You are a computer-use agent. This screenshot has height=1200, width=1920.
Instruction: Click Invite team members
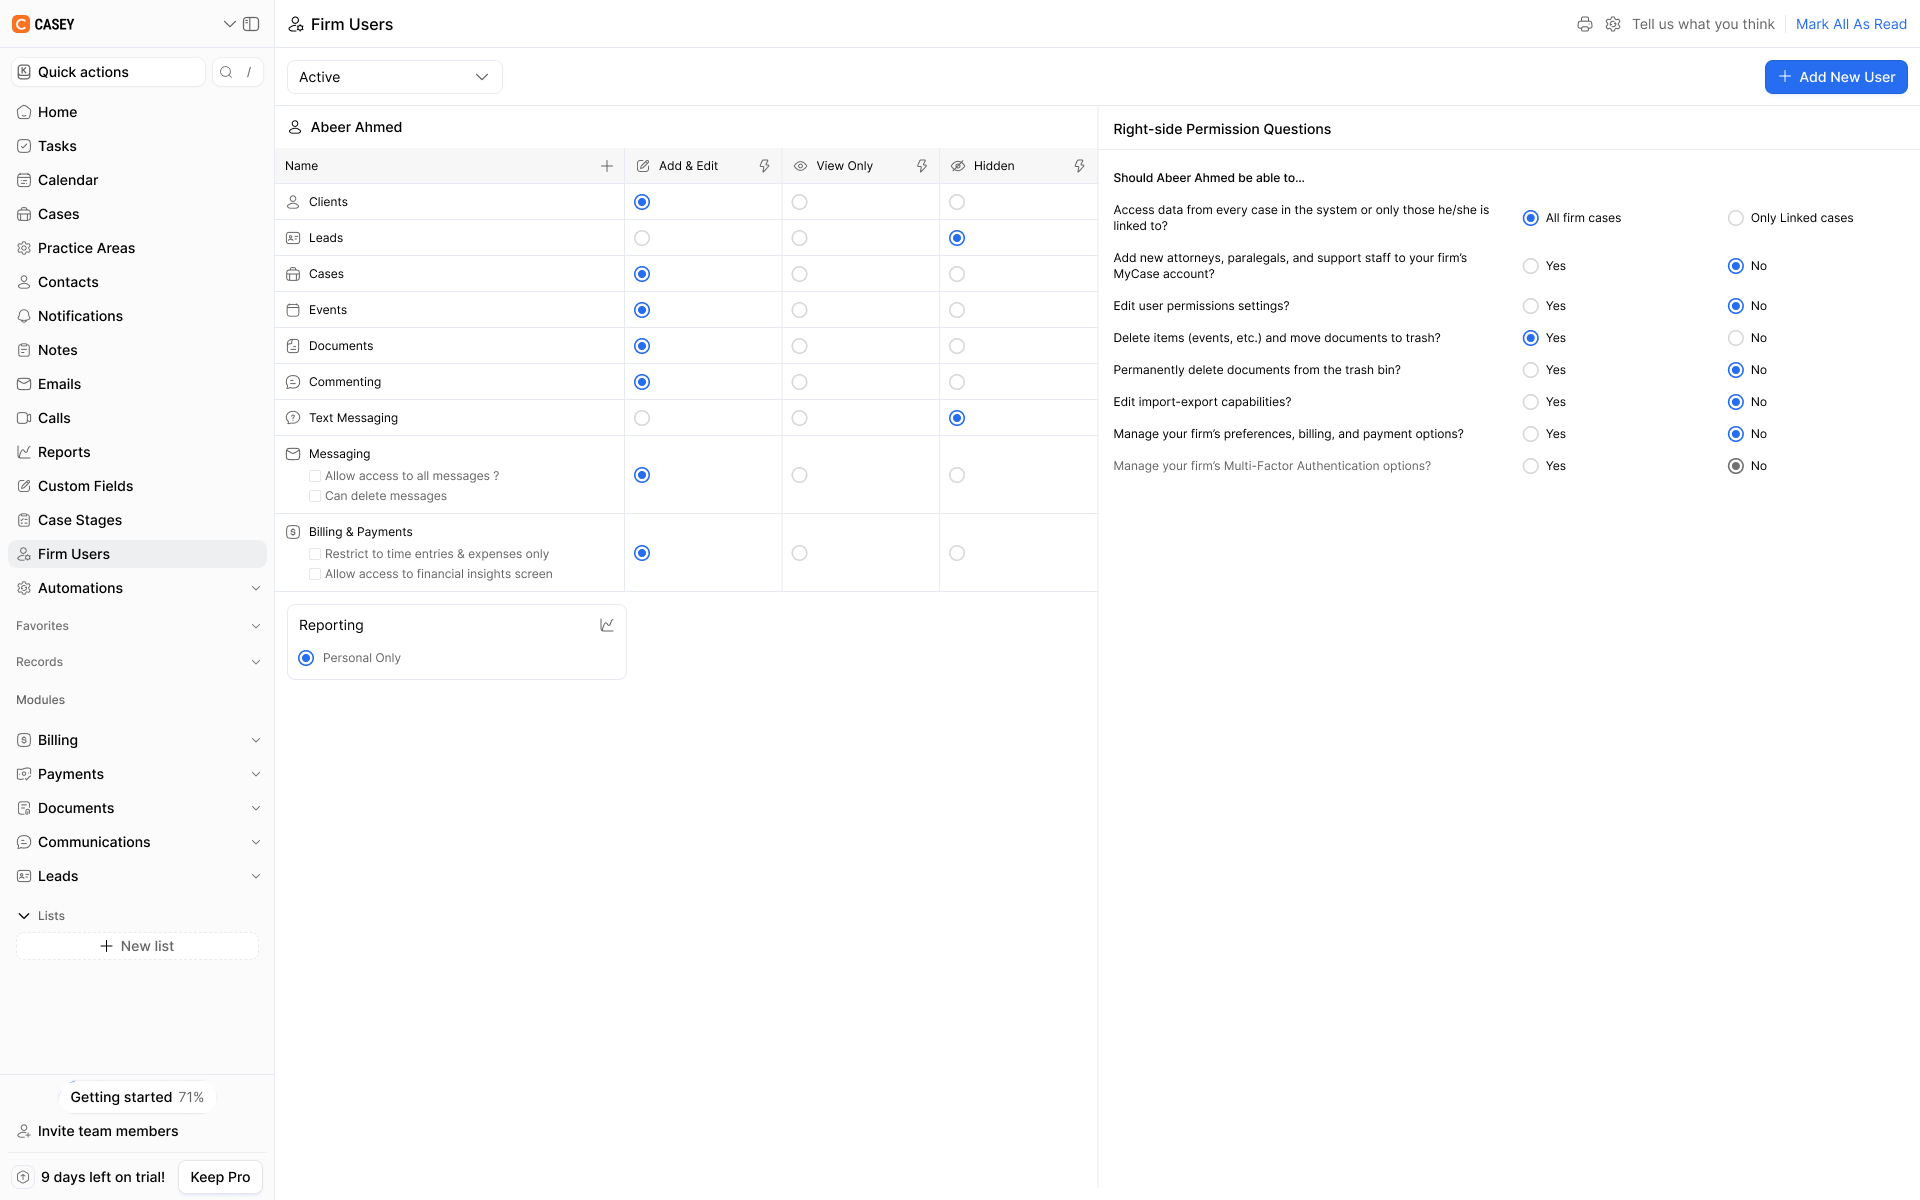[108, 1131]
